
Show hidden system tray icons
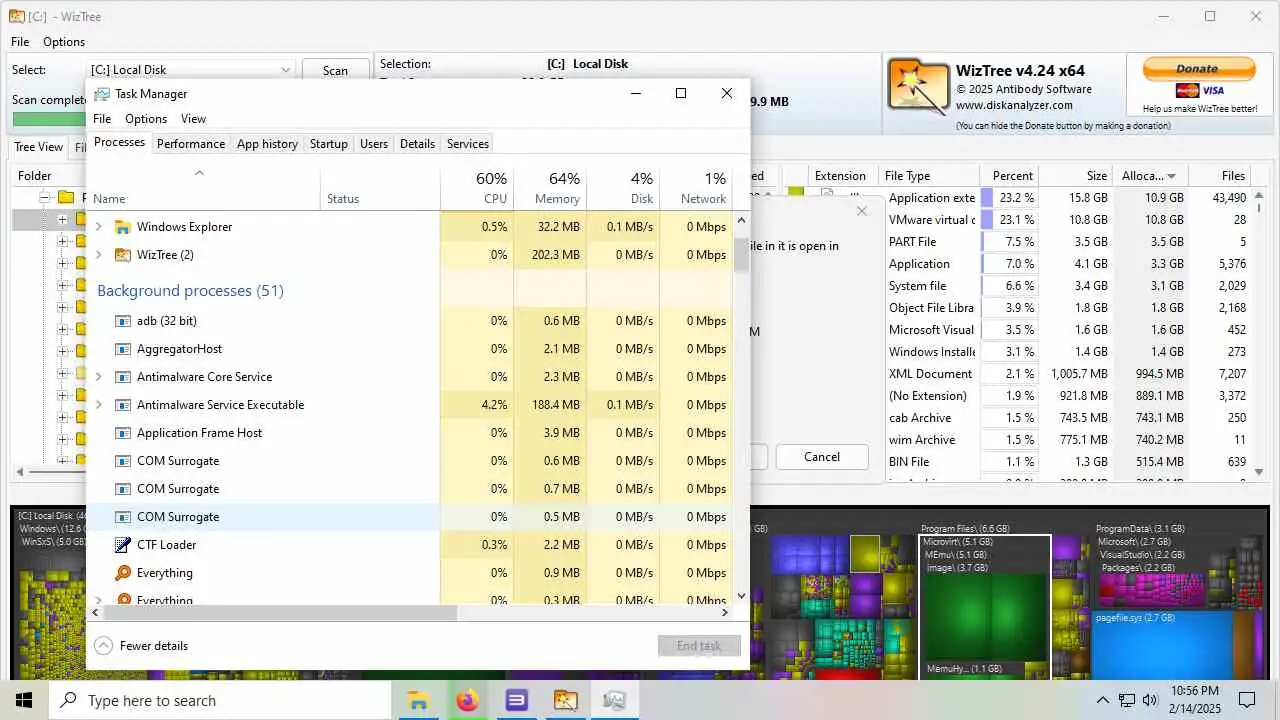(x=1103, y=700)
